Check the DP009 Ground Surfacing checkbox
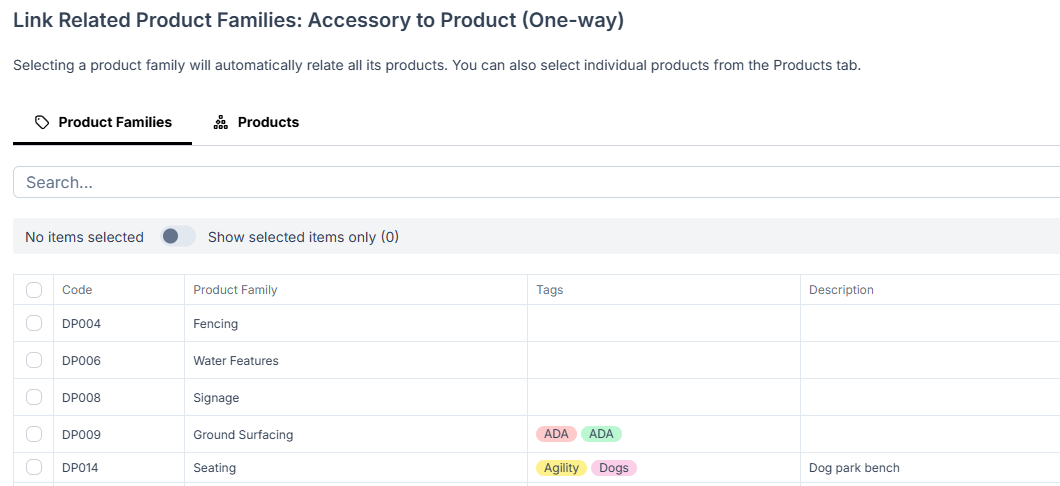Viewport: 1060px width, 486px height. pos(34,434)
